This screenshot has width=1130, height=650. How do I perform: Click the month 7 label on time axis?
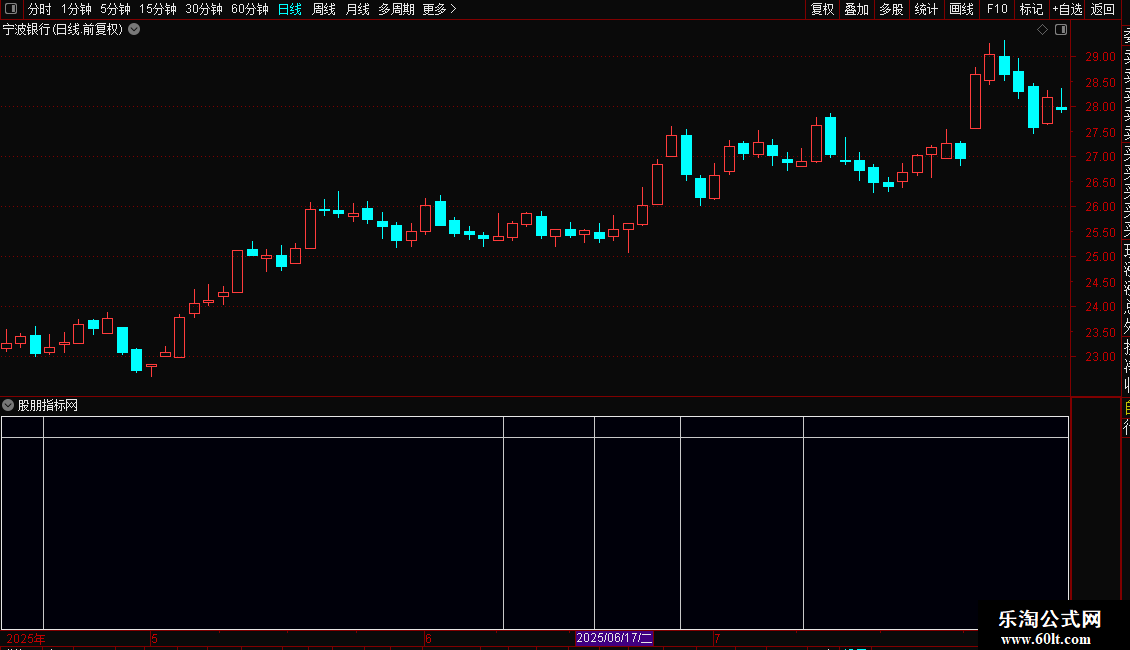[717, 639]
